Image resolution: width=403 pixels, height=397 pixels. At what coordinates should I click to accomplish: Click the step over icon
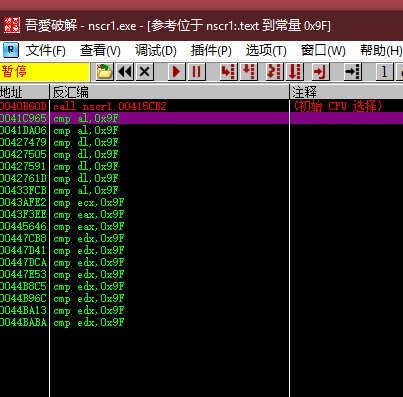(249, 71)
